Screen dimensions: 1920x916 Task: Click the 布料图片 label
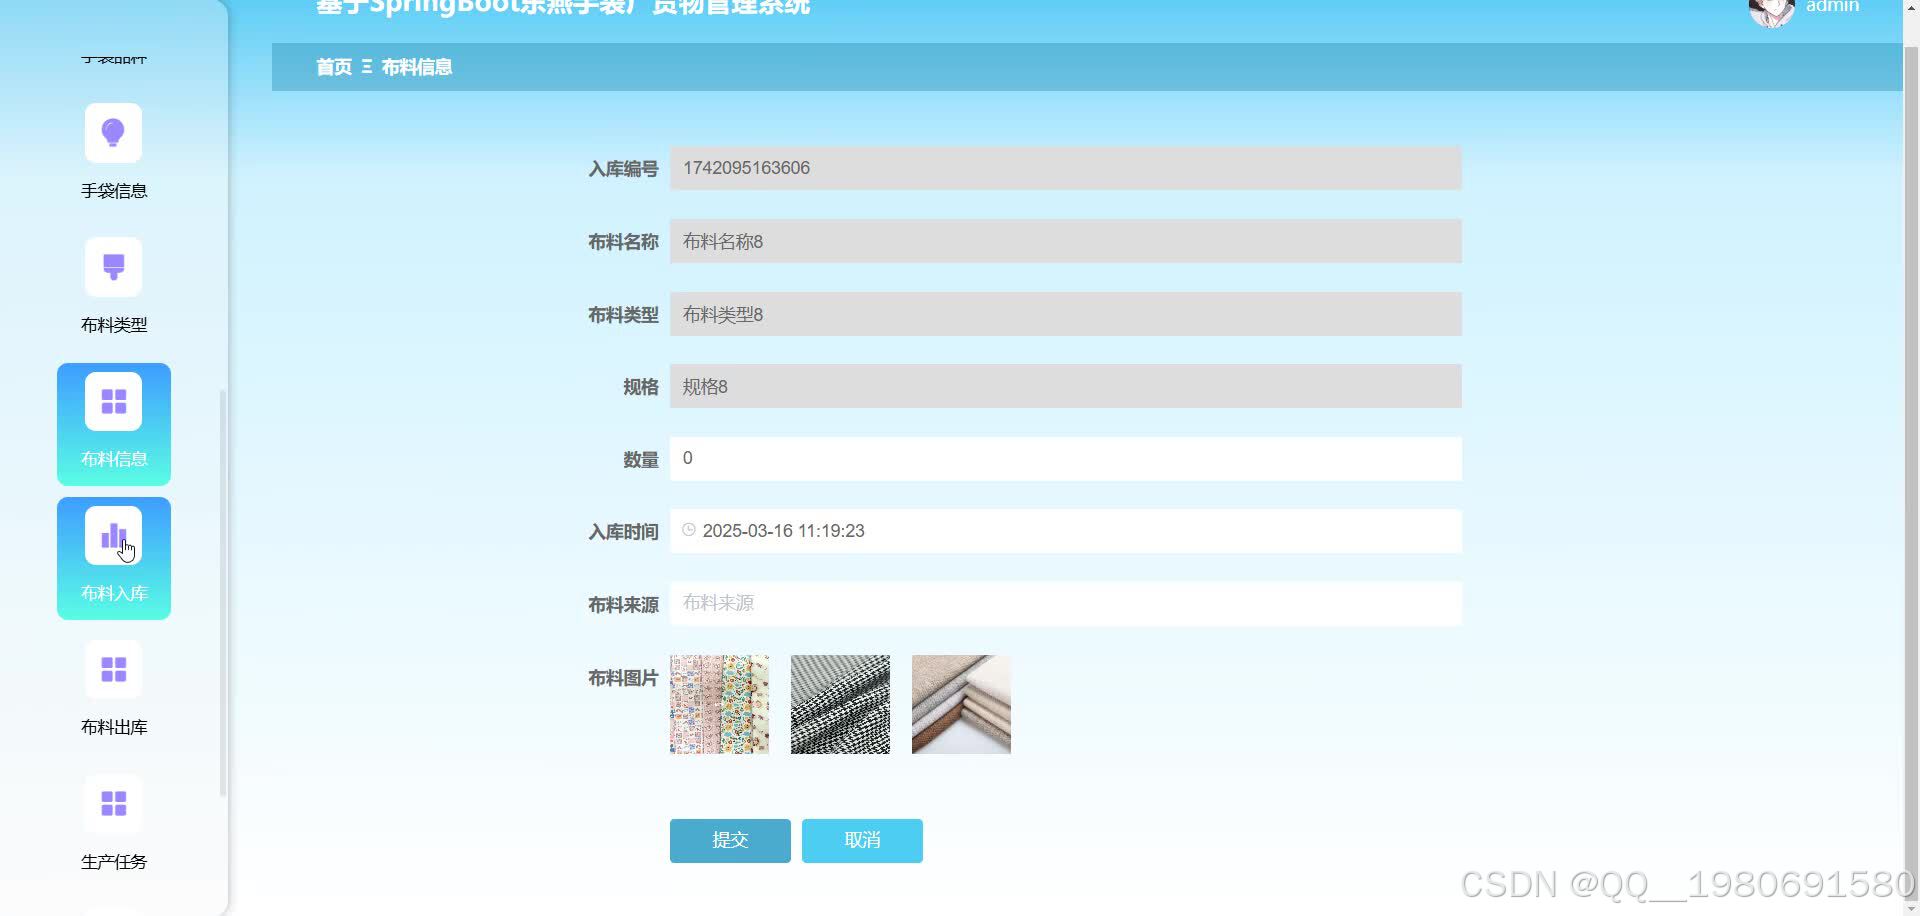623,678
